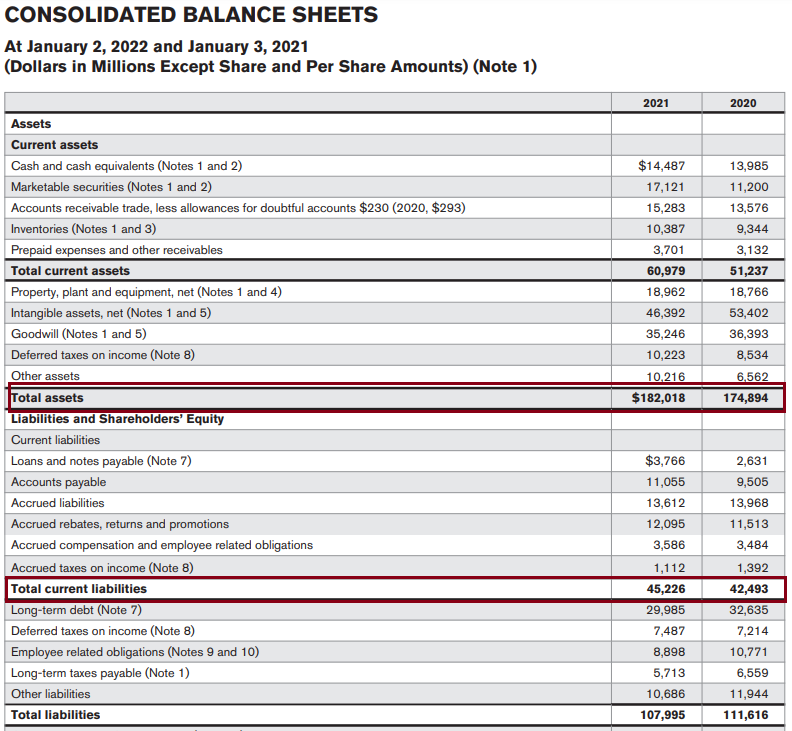The image size is (792, 731).
Task: Click the Accounts payable row label
Action: tap(58, 482)
